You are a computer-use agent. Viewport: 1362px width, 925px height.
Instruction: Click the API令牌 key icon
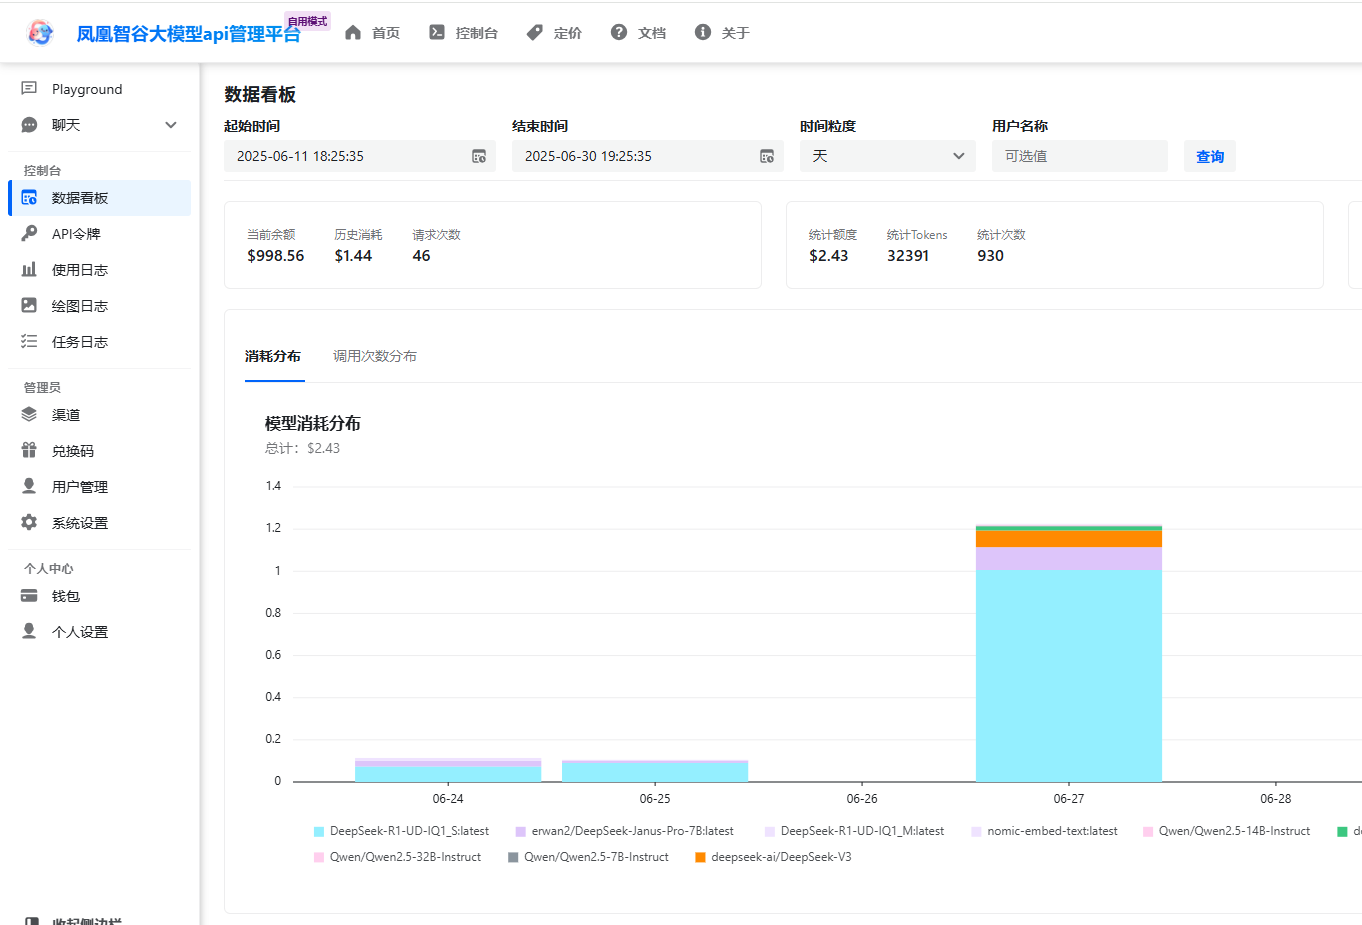coord(29,234)
